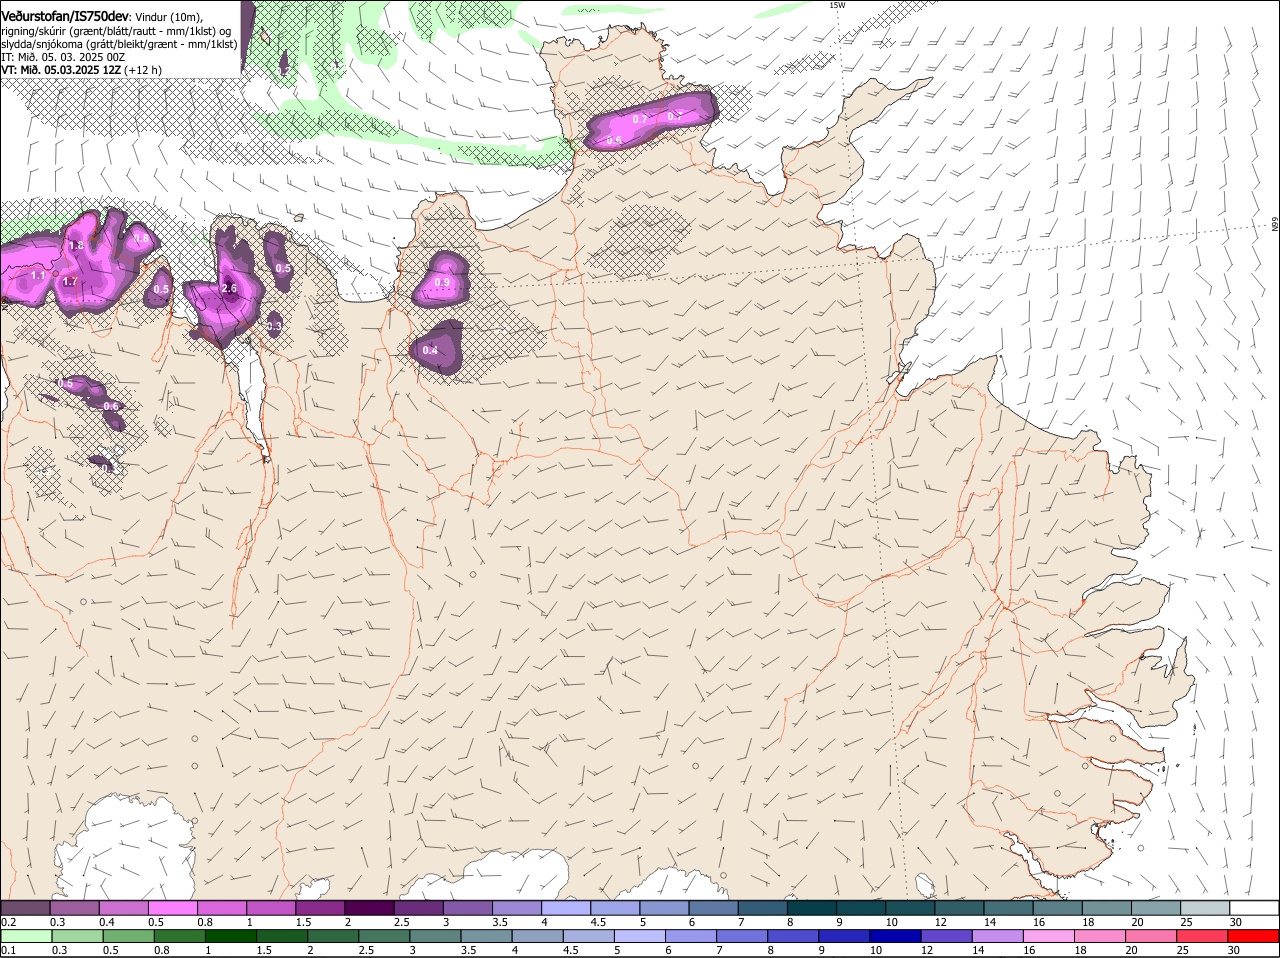Select the bright pink 0.5–0.8 snow legend swatch
The image size is (1280, 958).
173,907
